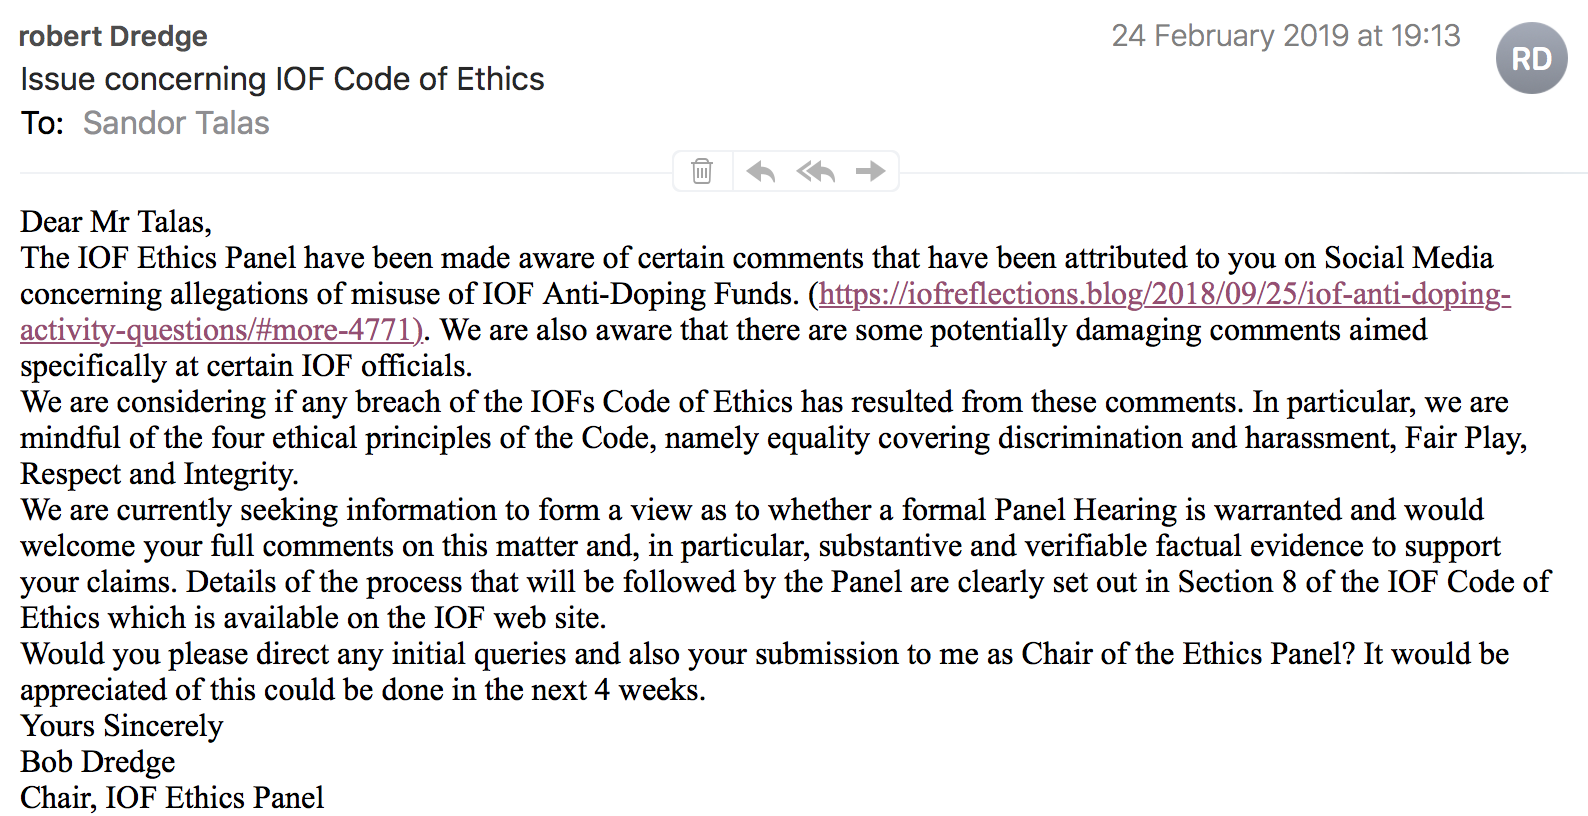This screenshot has height=816, width=1588.
Task: Click recipient name Sandor Talas
Action: tap(176, 123)
